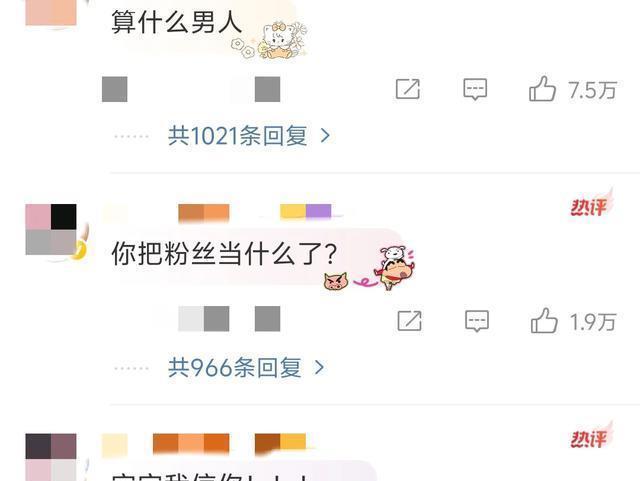
Task: Share the 算什么男人 comment
Action: (408, 89)
